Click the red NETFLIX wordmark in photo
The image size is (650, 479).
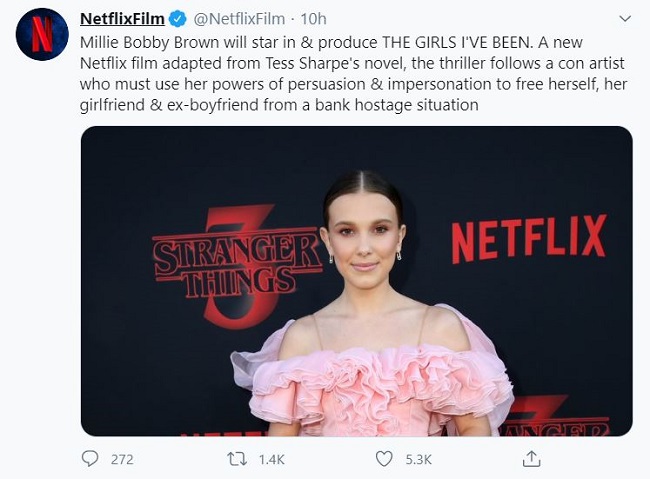(x=527, y=240)
